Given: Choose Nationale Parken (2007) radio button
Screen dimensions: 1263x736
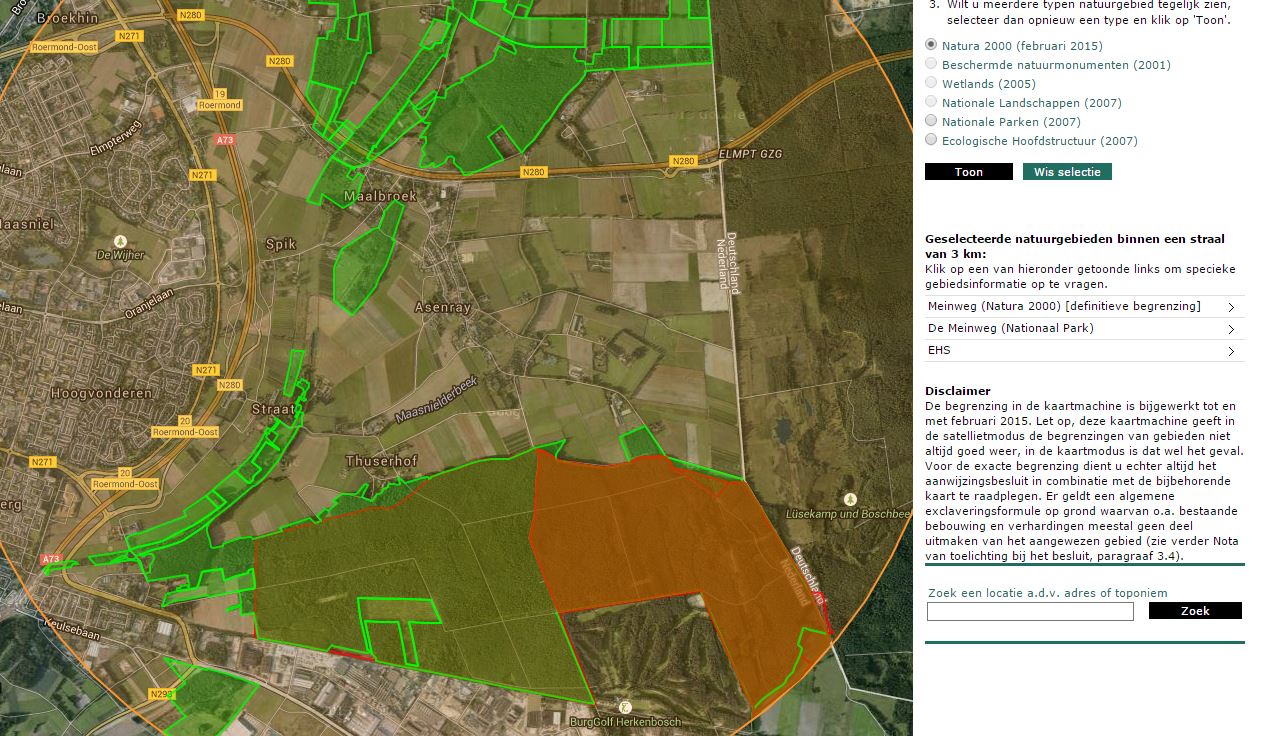Looking at the screenshot, I should [x=932, y=121].
